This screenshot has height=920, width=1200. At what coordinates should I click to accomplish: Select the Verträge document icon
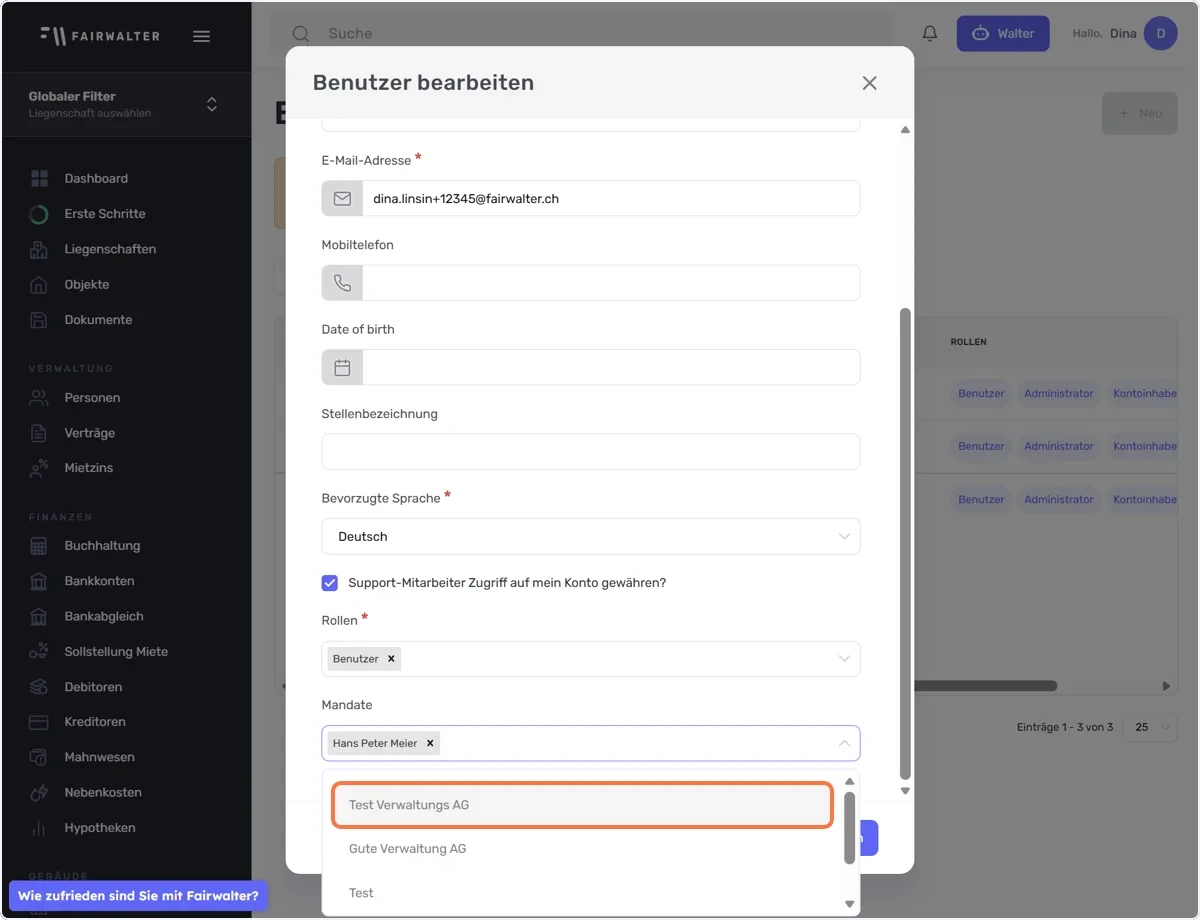coord(39,433)
